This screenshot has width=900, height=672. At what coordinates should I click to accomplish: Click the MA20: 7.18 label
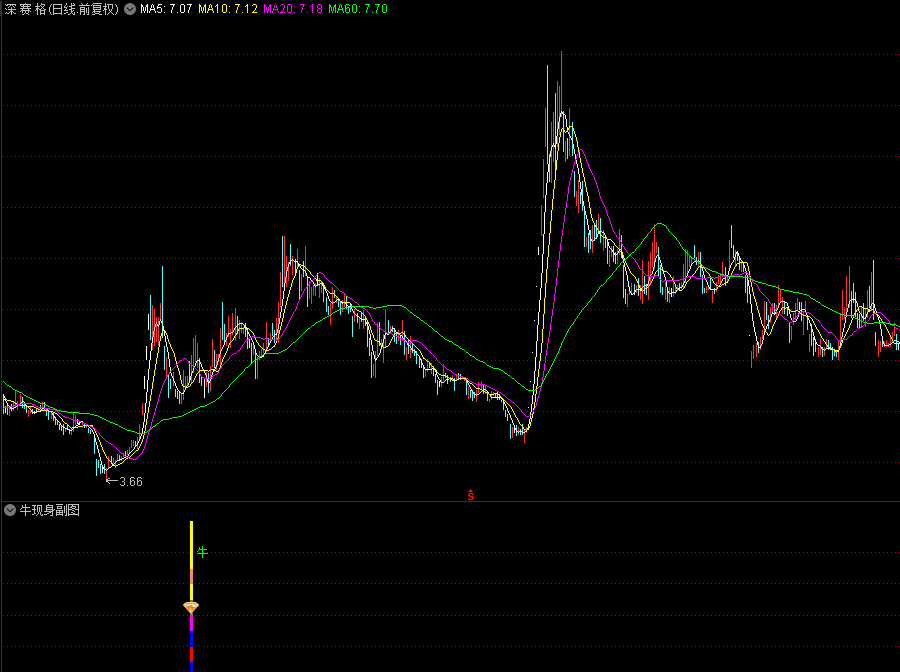(293, 9)
